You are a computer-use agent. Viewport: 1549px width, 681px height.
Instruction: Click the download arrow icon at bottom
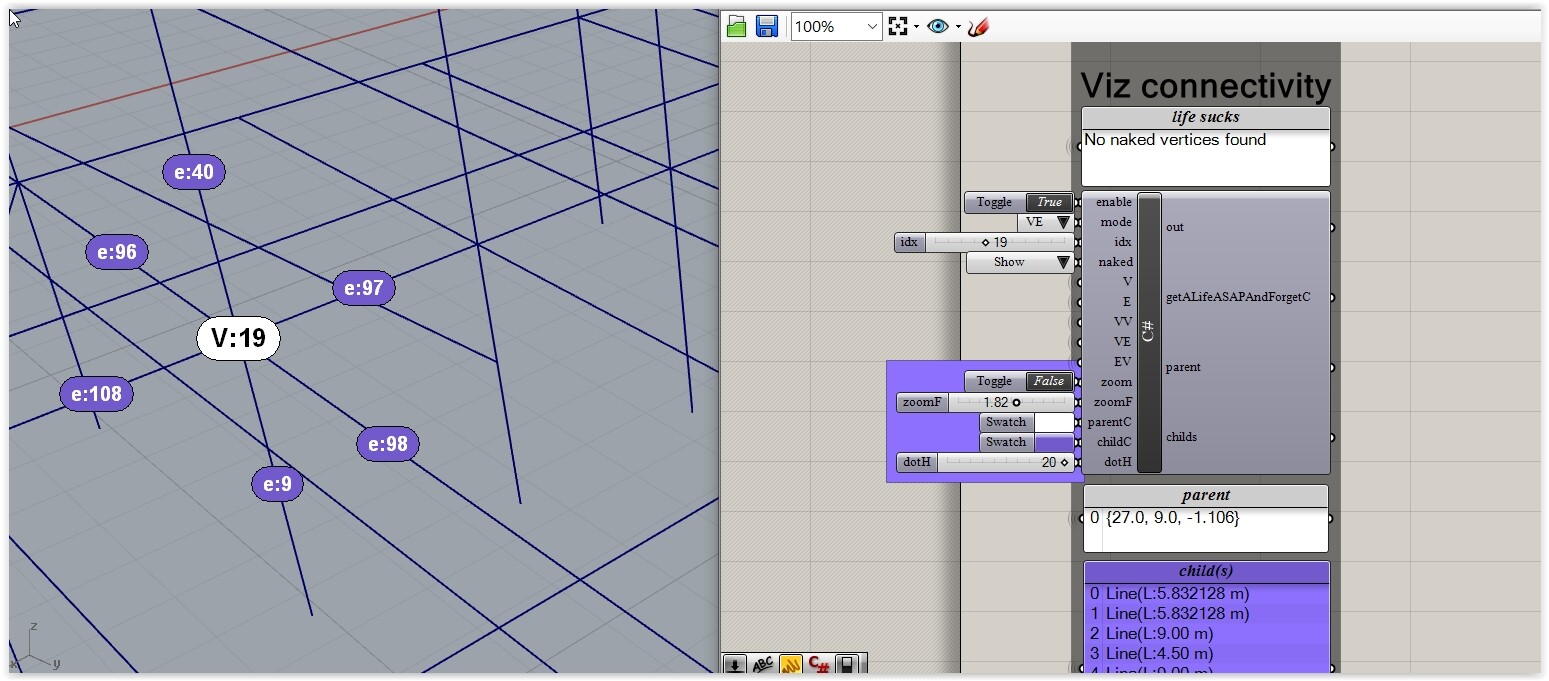735,665
